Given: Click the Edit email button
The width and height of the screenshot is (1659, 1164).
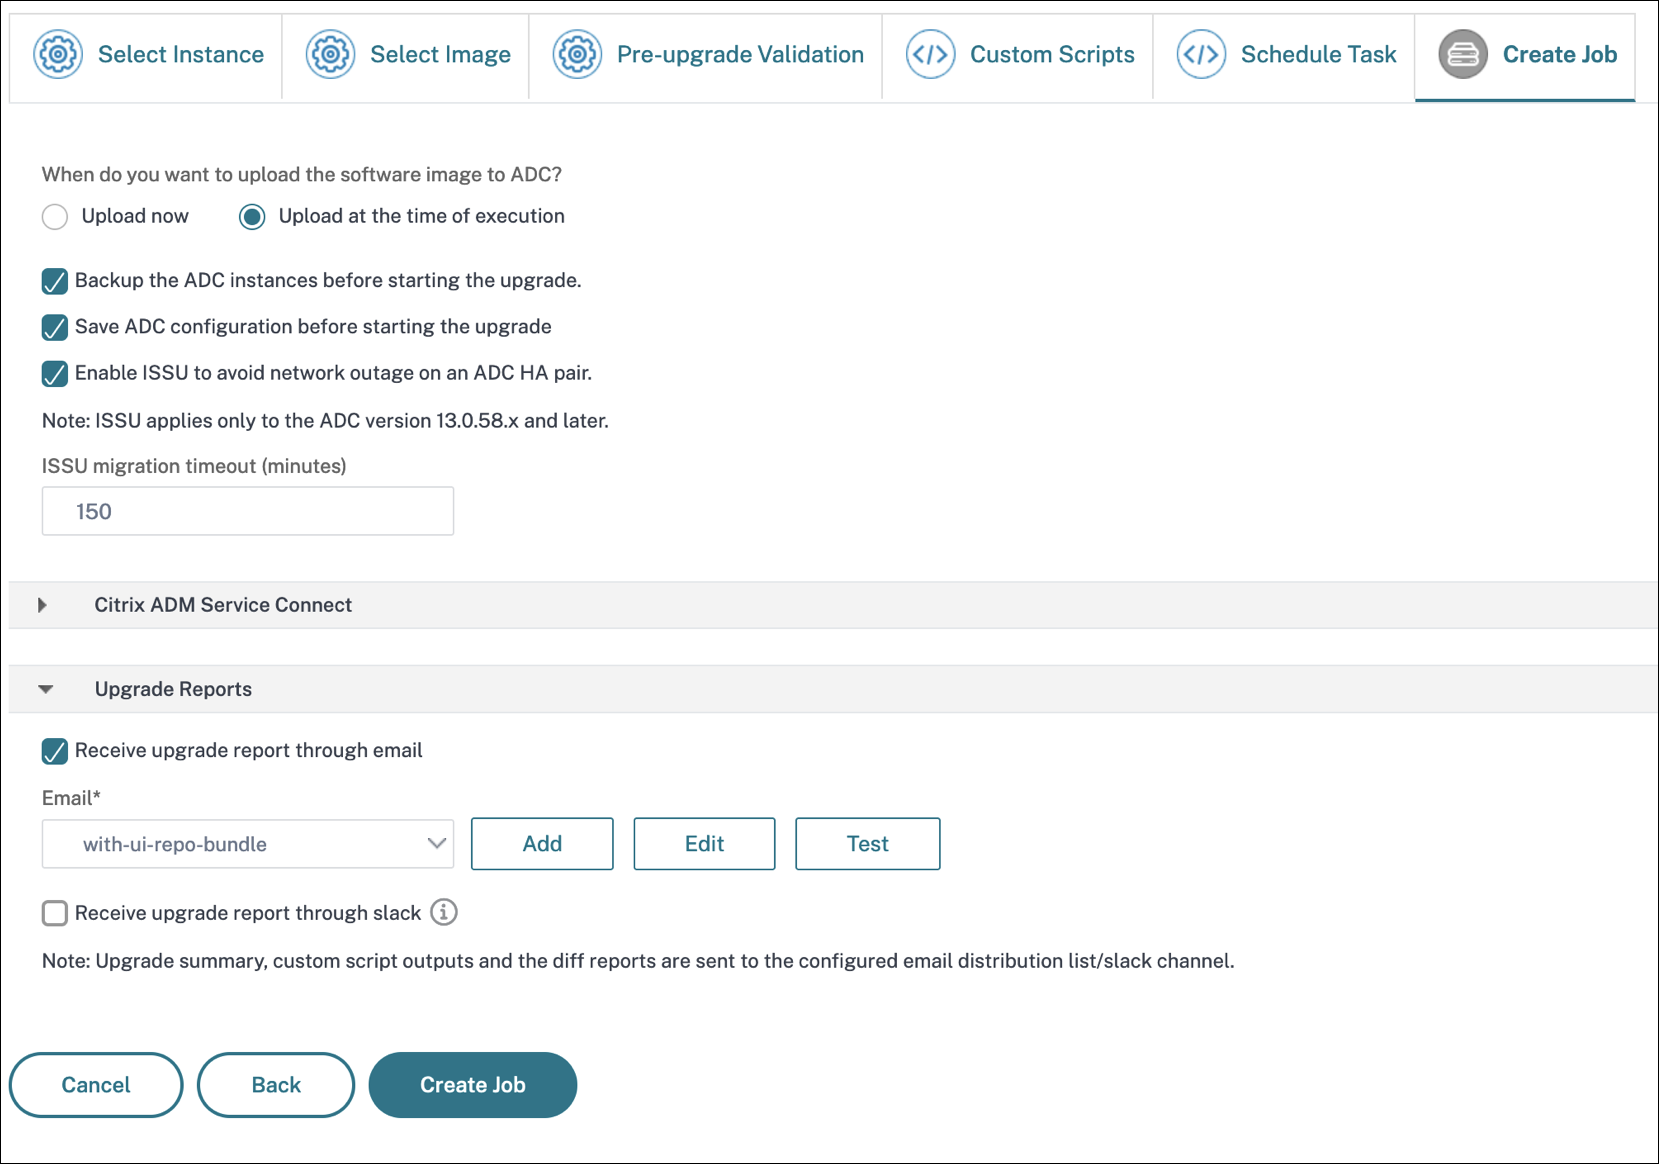Looking at the screenshot, I should click(704, 844).
